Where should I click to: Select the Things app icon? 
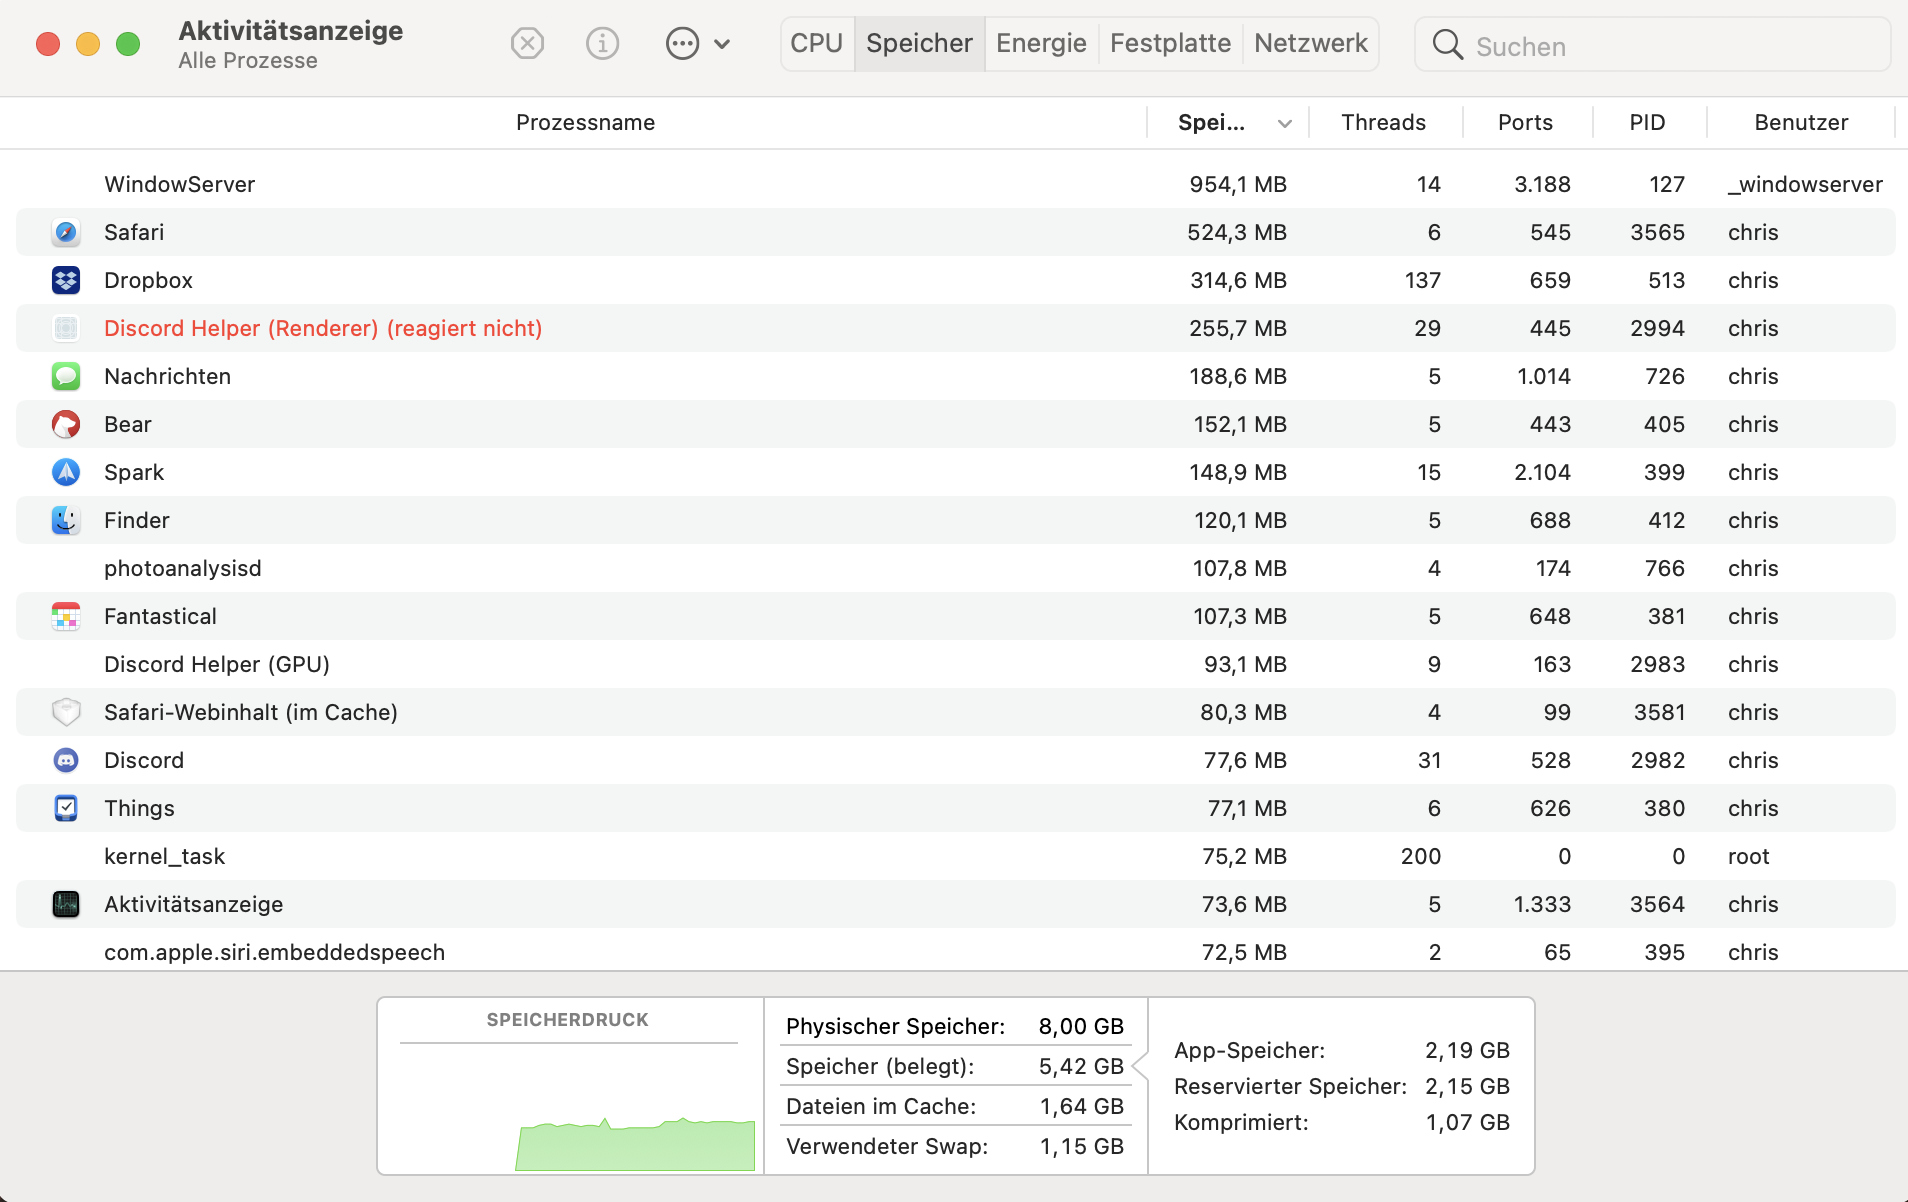65,808
